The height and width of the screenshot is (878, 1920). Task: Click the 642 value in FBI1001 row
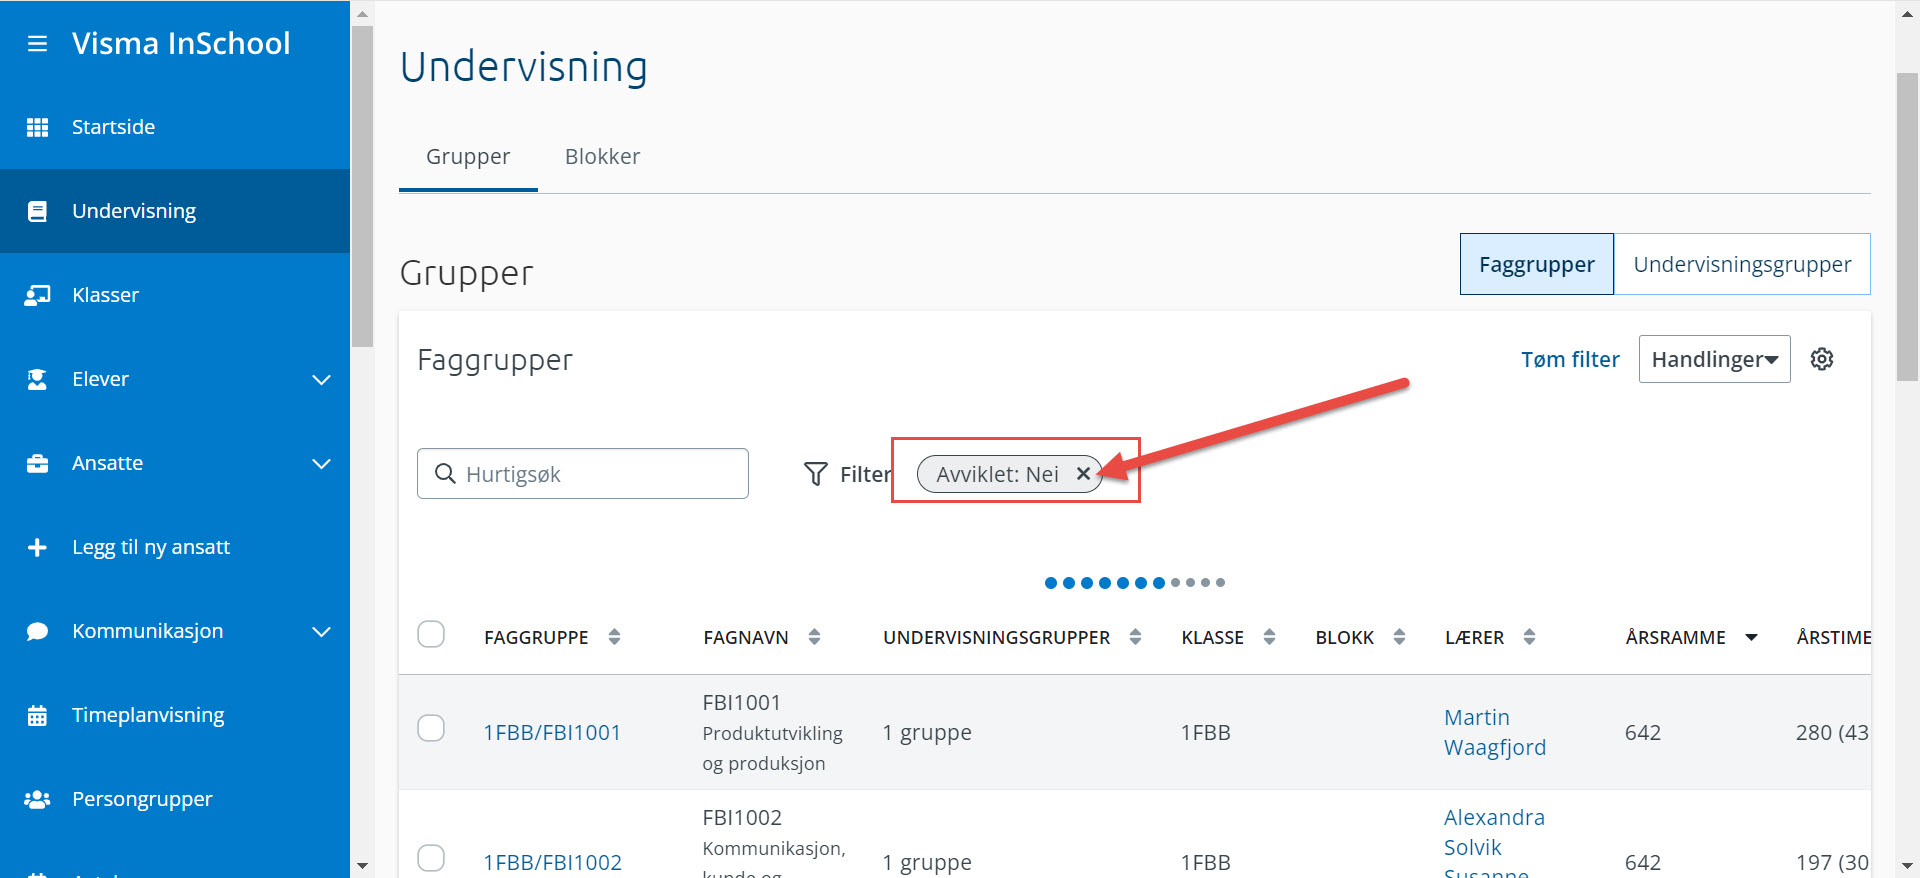1643,732
